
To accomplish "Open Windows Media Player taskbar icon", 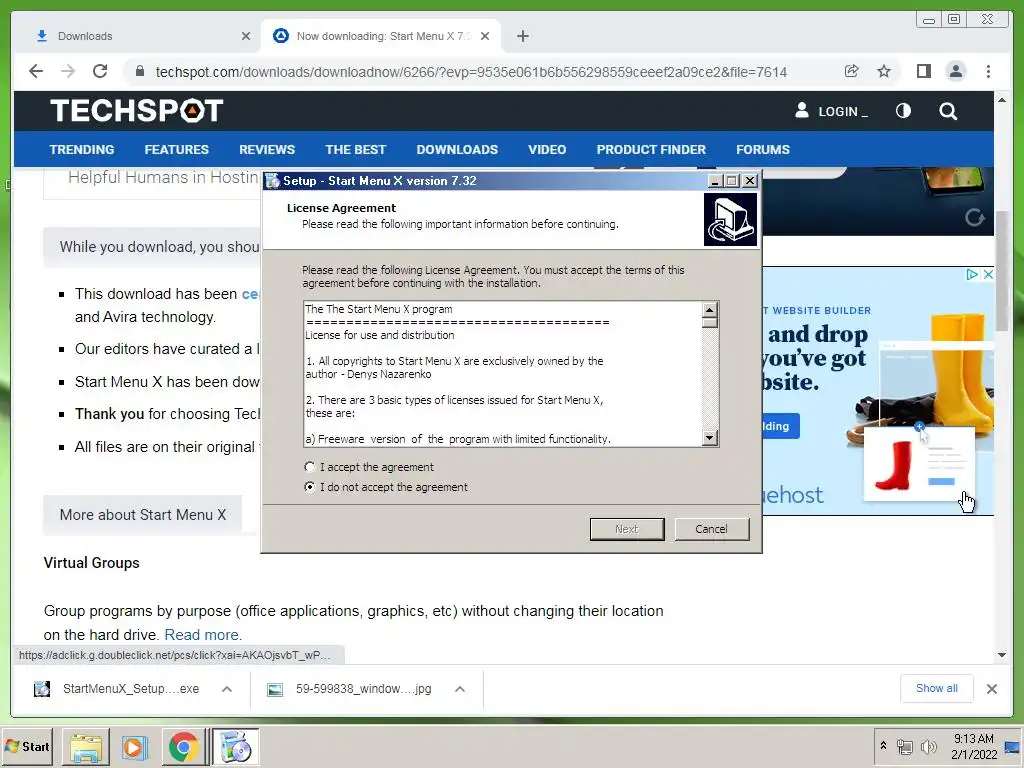I will click(134, 747).
